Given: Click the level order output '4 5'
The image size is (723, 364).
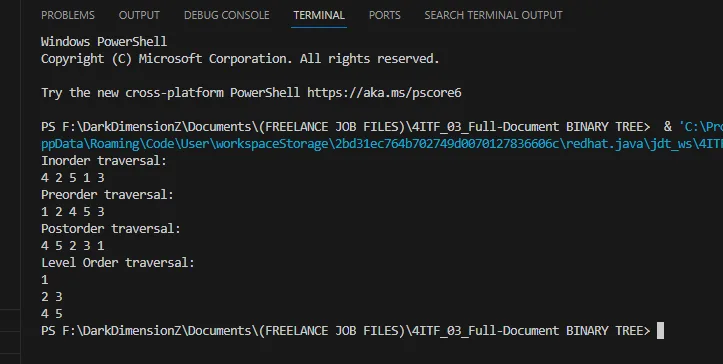Looking at the screenshot, I should coord(52,314).
